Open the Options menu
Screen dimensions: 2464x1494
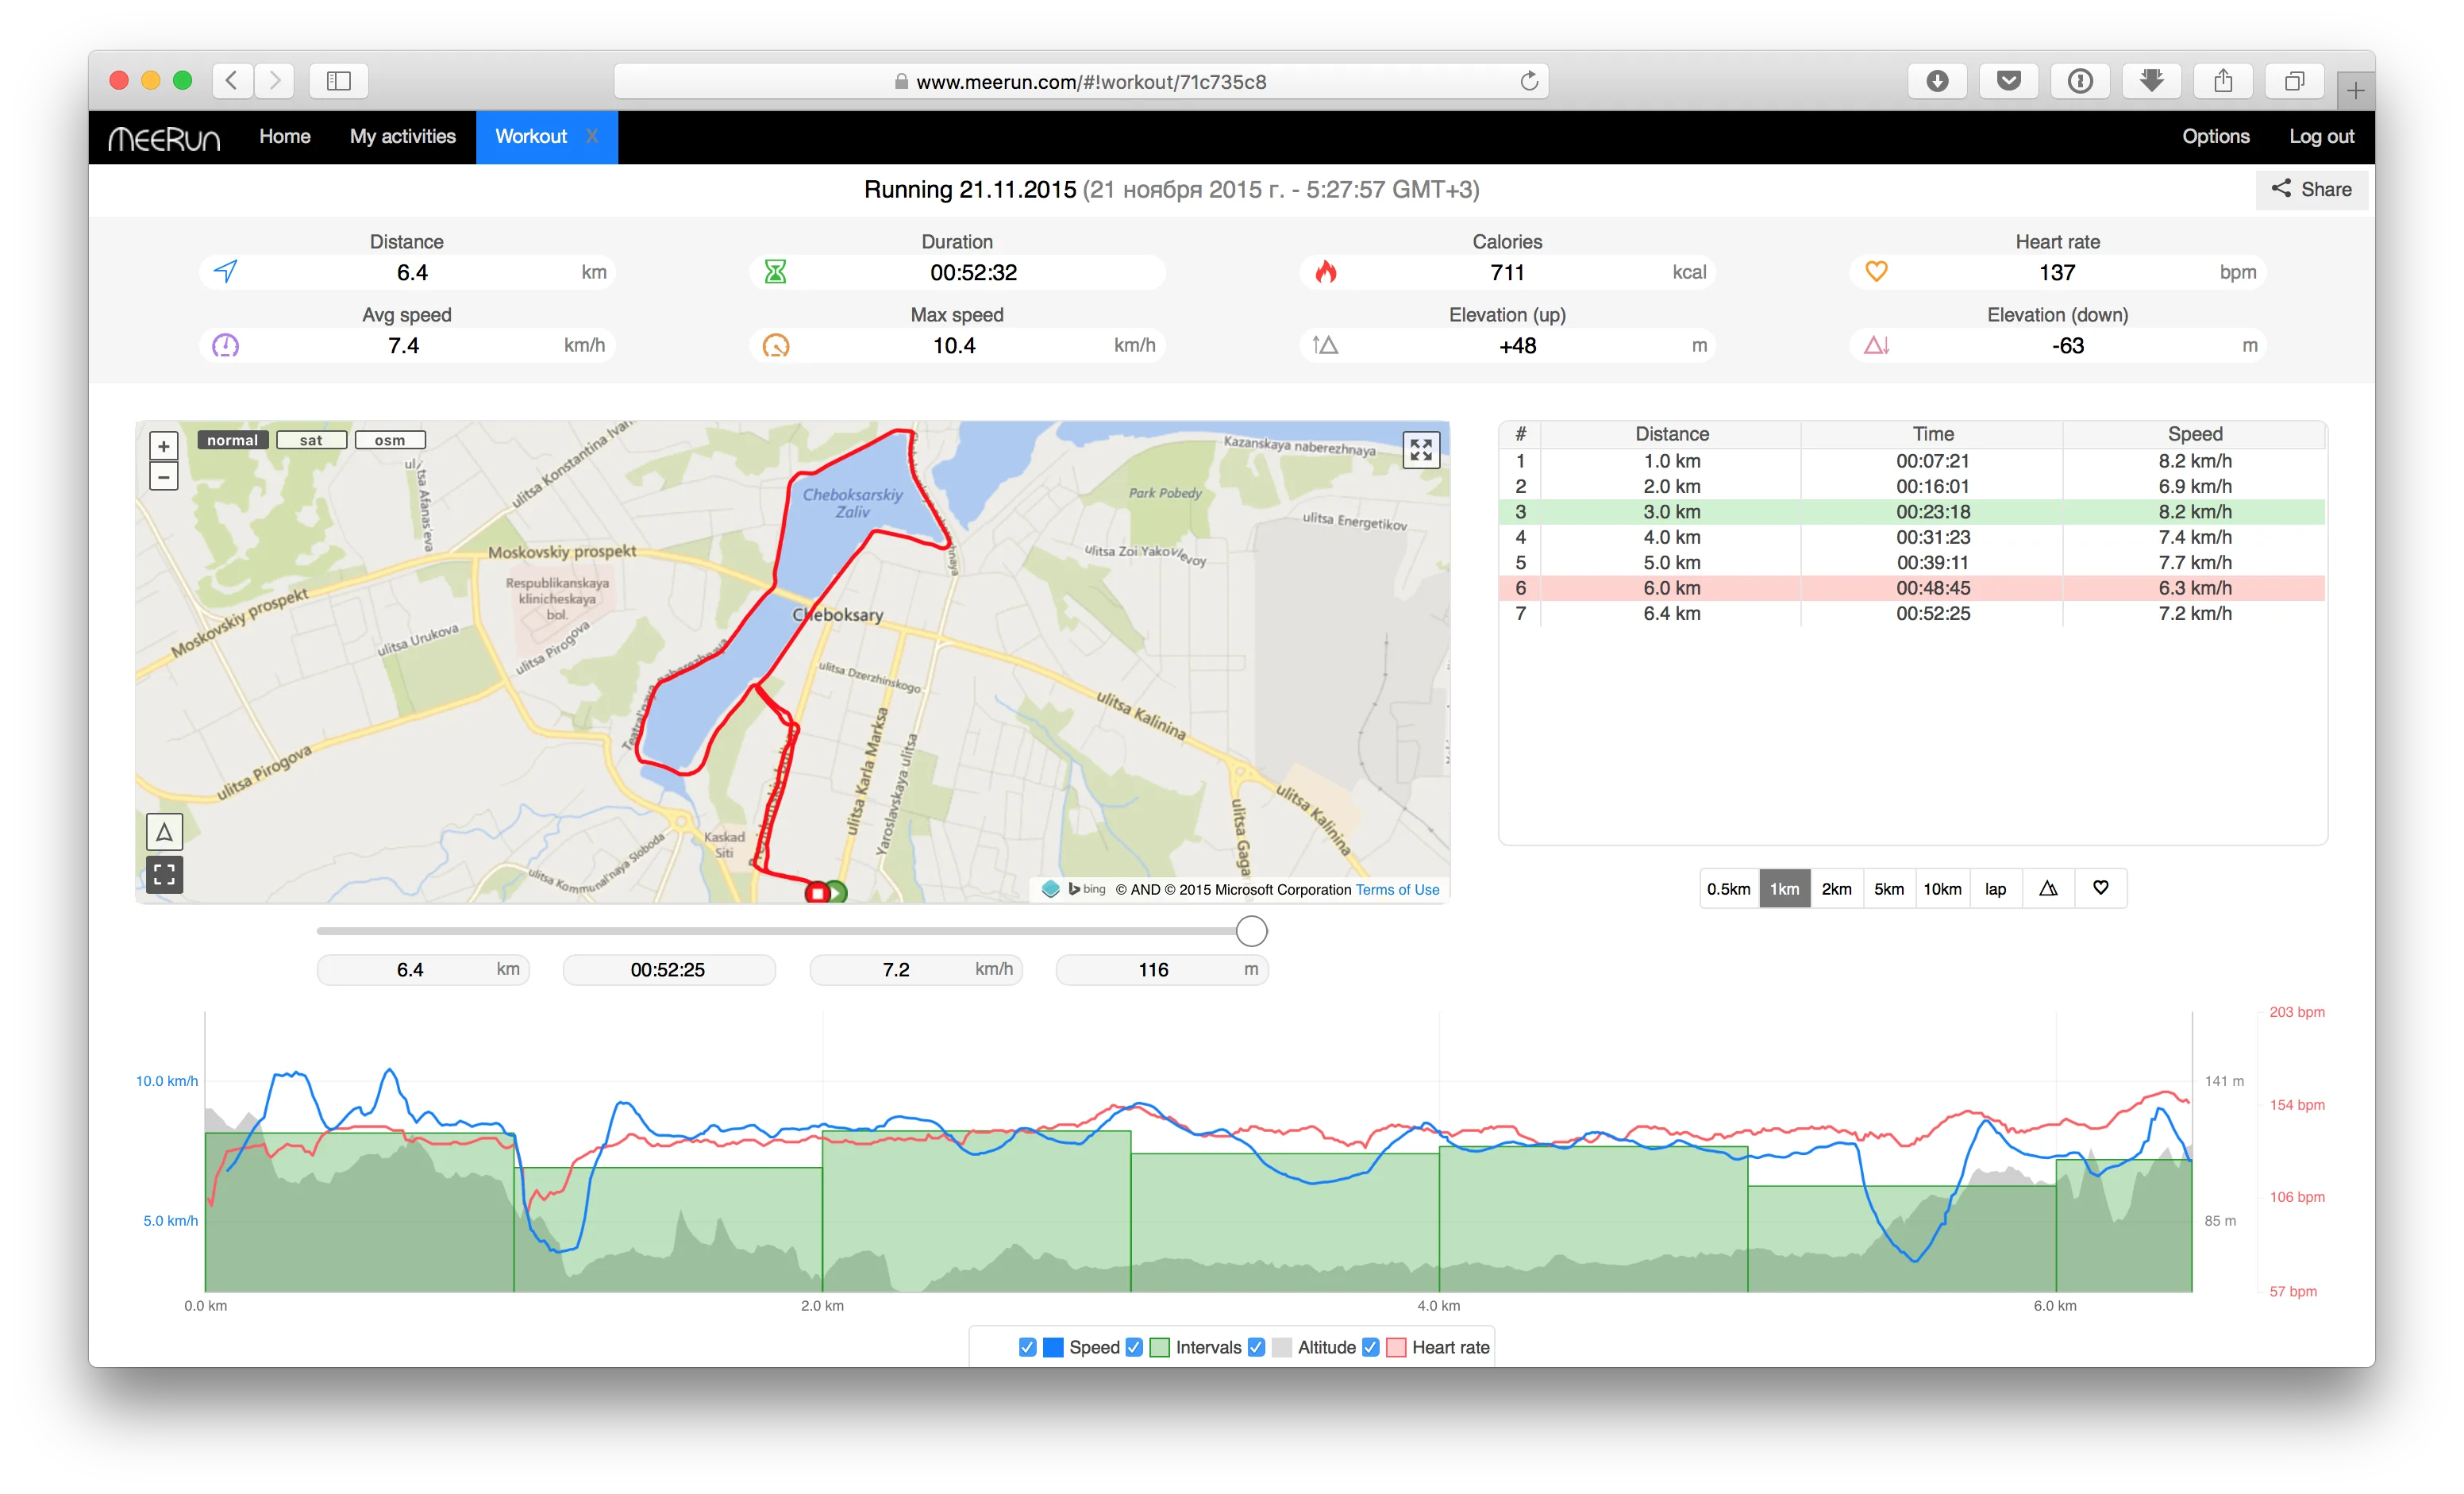tap(2215, 137)
